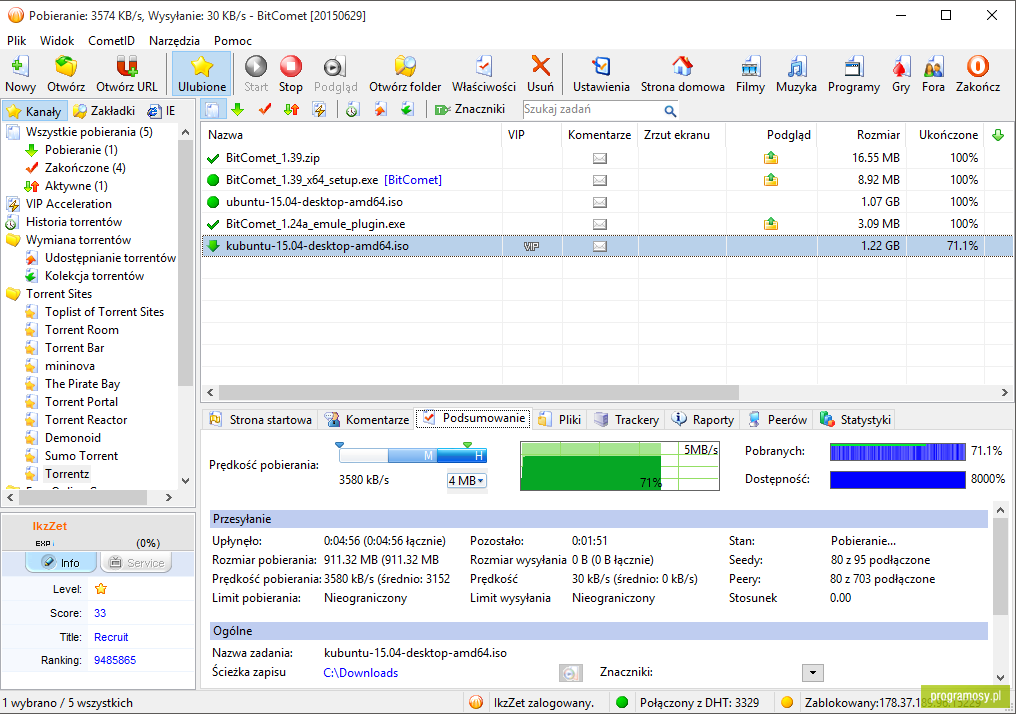Open the Komentarze tab
The image size is (1016, 714).
367,420
